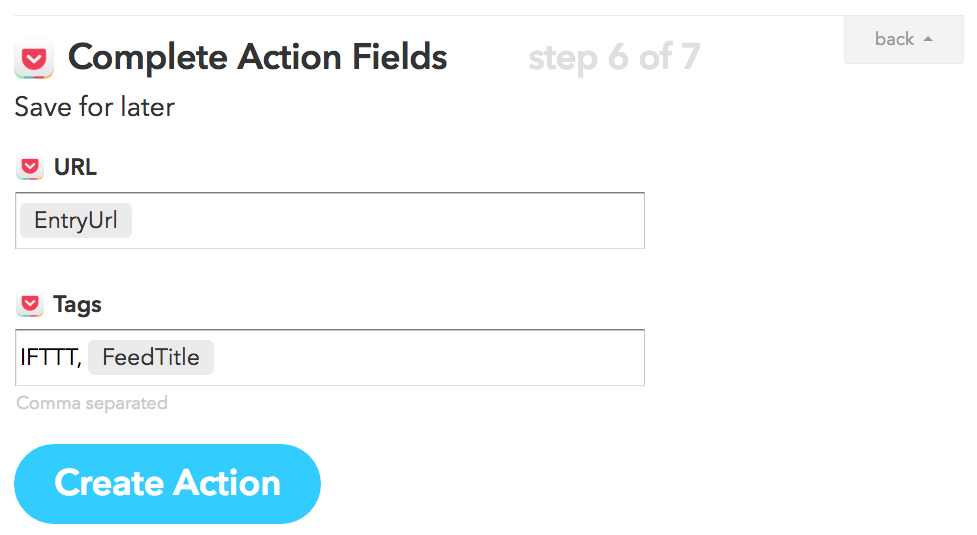Viewport: 977px width, 535px height.
Task: Click the word 'back' on the button
Action: coord(894,39)
